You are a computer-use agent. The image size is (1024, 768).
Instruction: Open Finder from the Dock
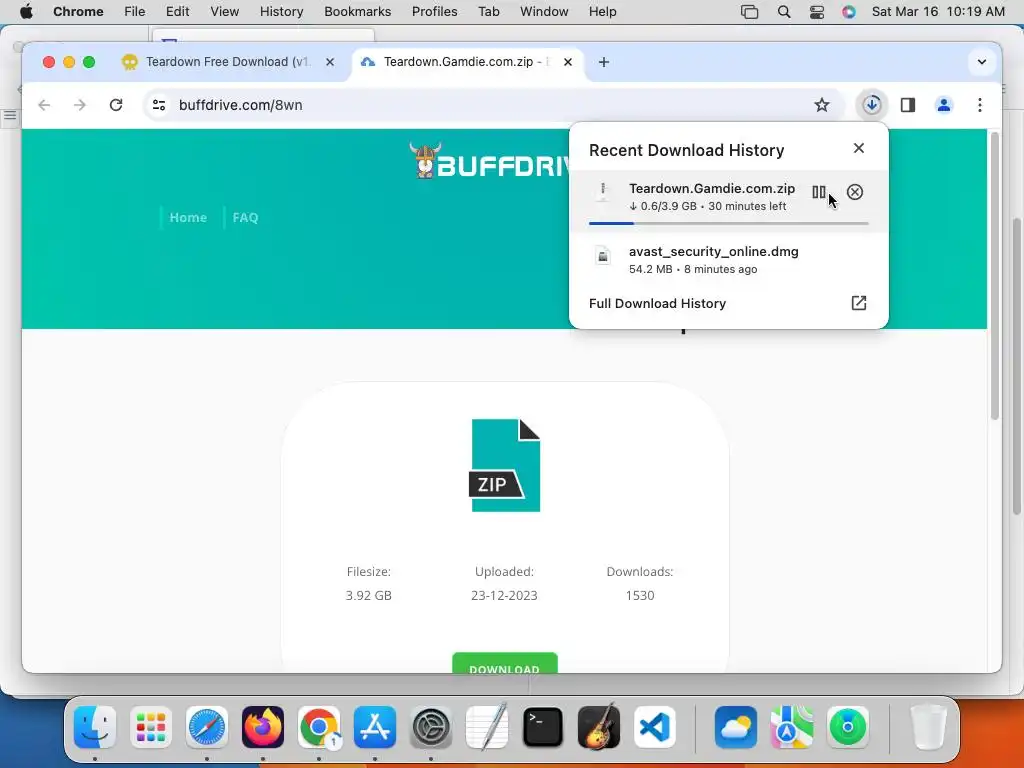pyautogui.click(x=95, y=727)
